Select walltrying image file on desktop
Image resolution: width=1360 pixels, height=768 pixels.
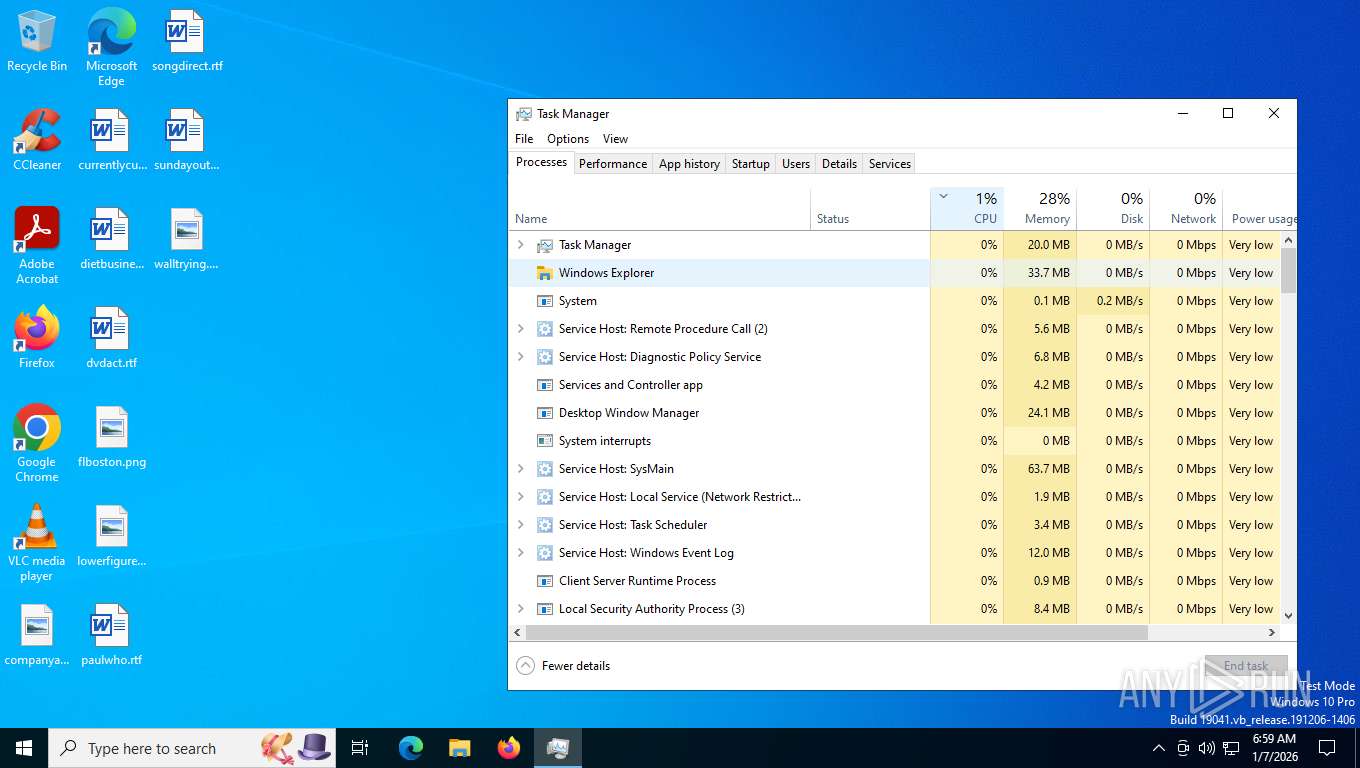[x=186, y=240]
